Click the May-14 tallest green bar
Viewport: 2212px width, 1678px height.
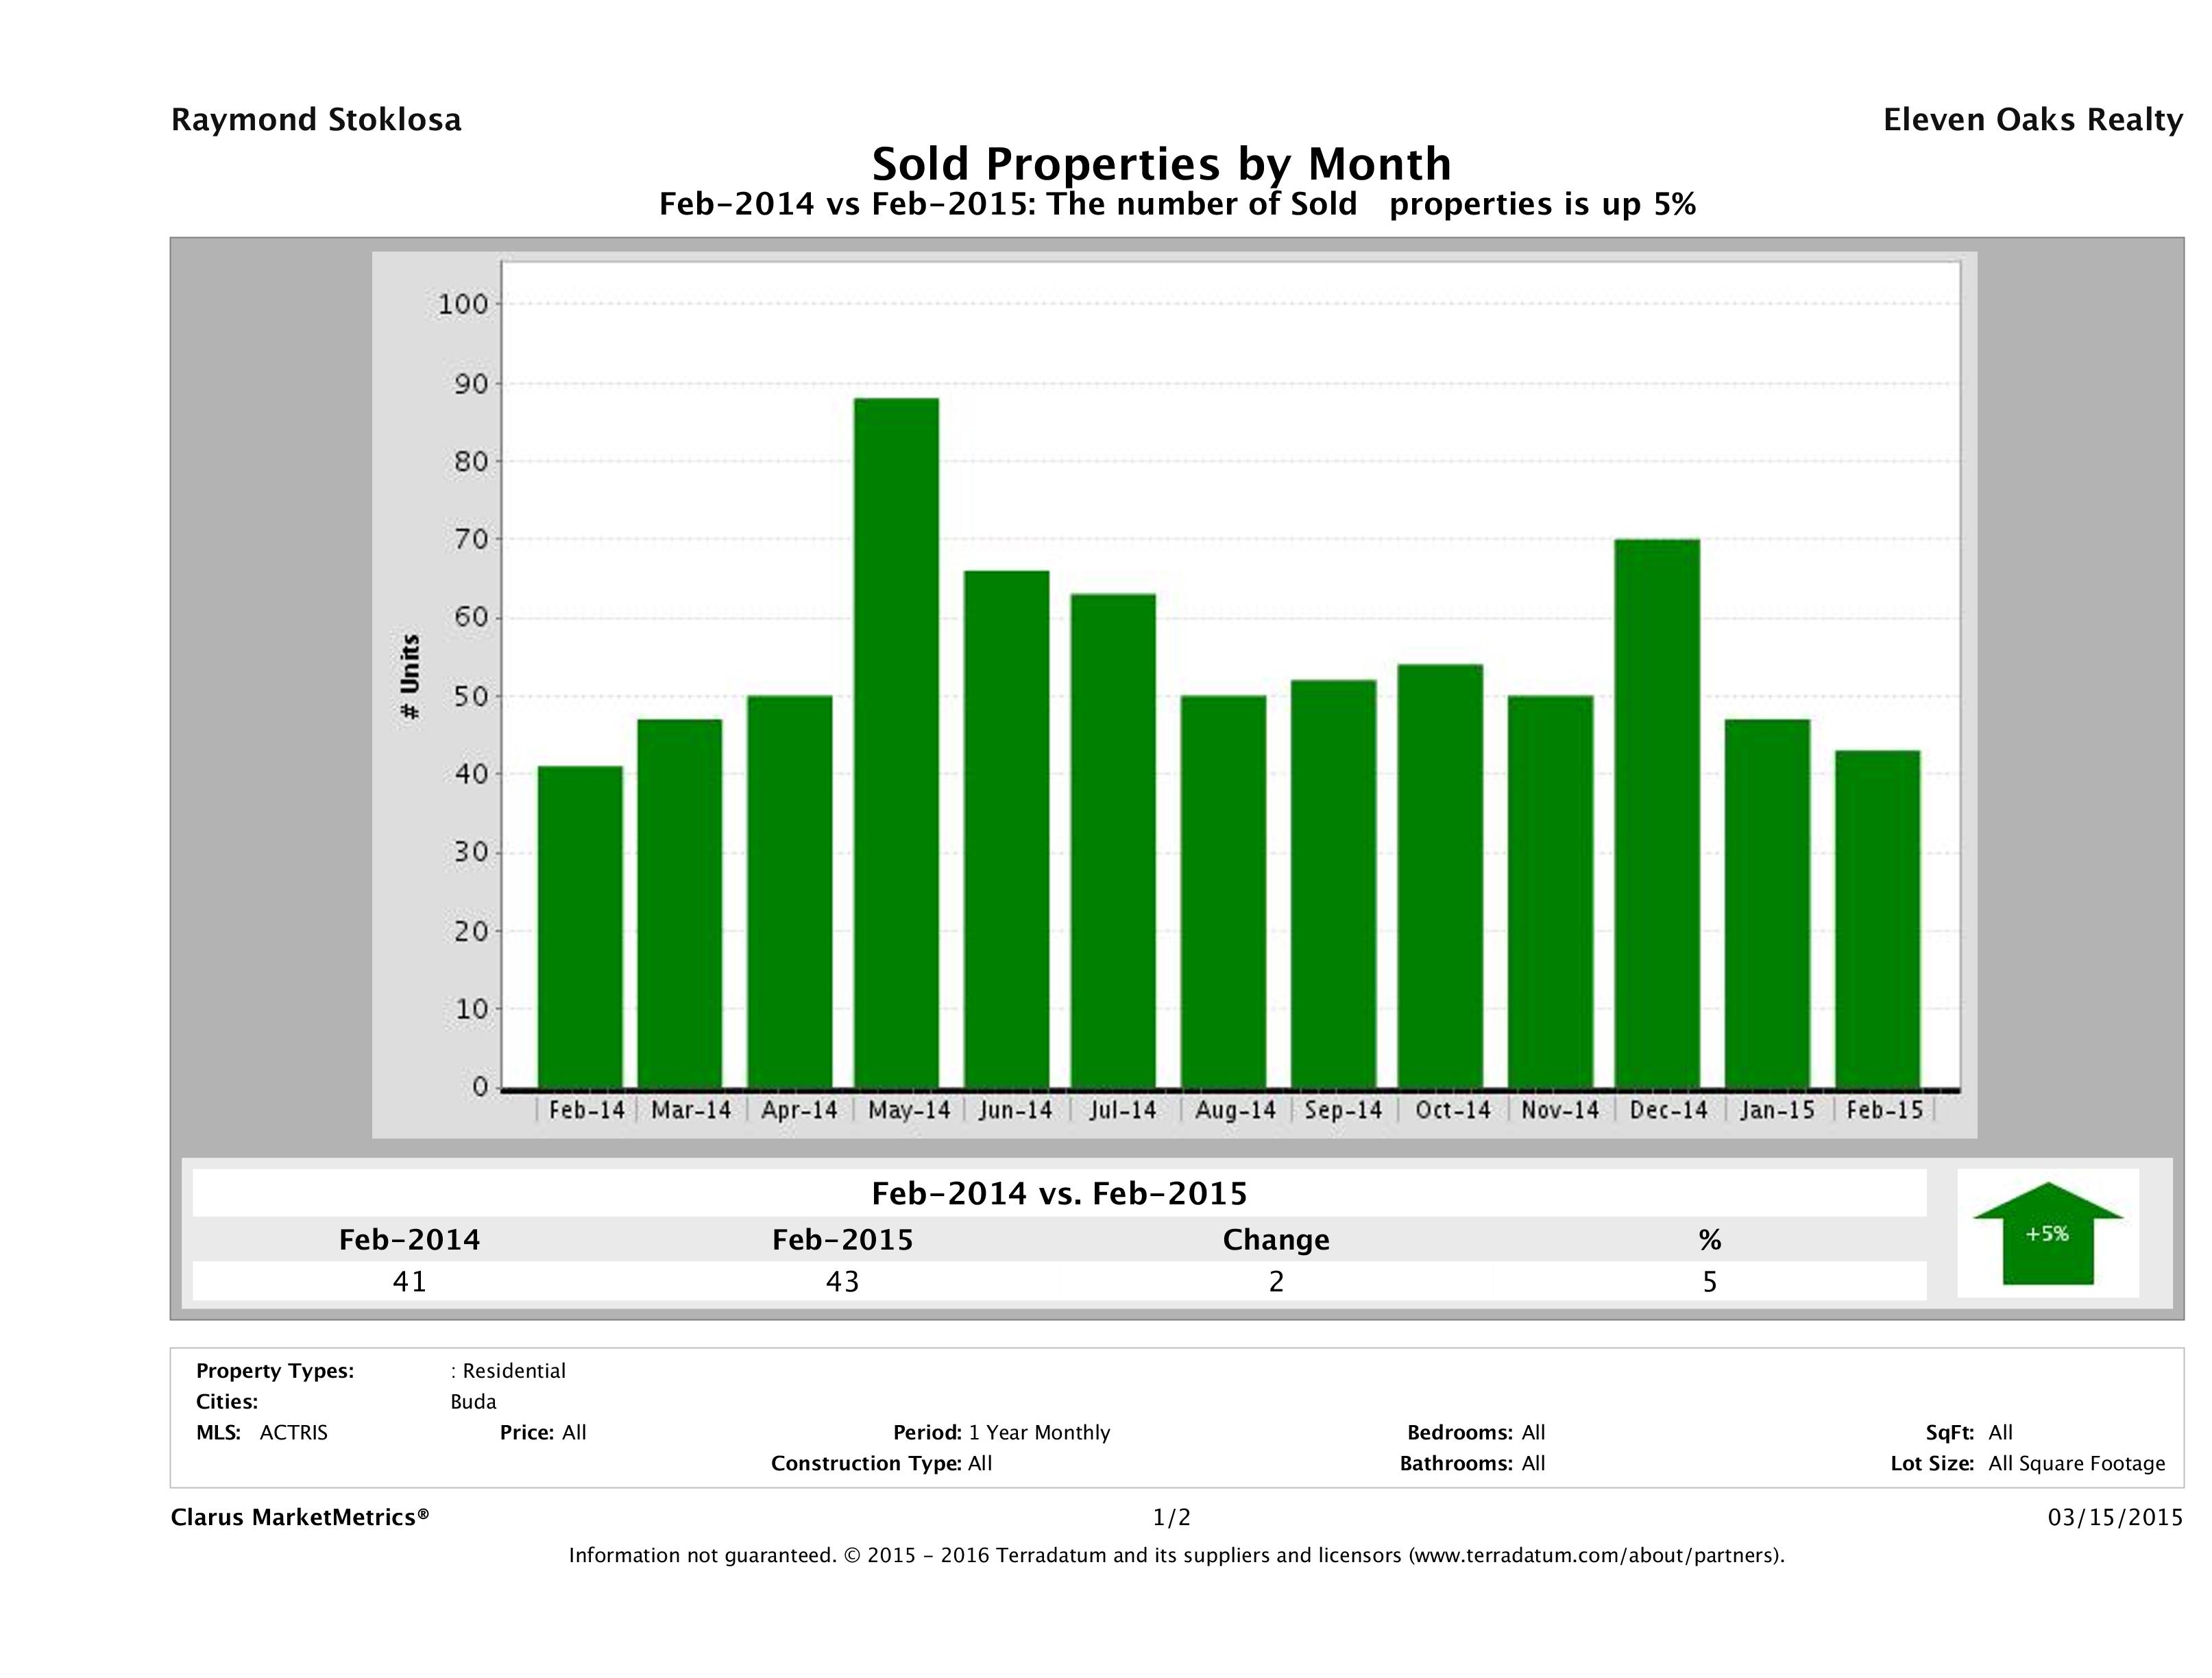[x=896, y=742]
